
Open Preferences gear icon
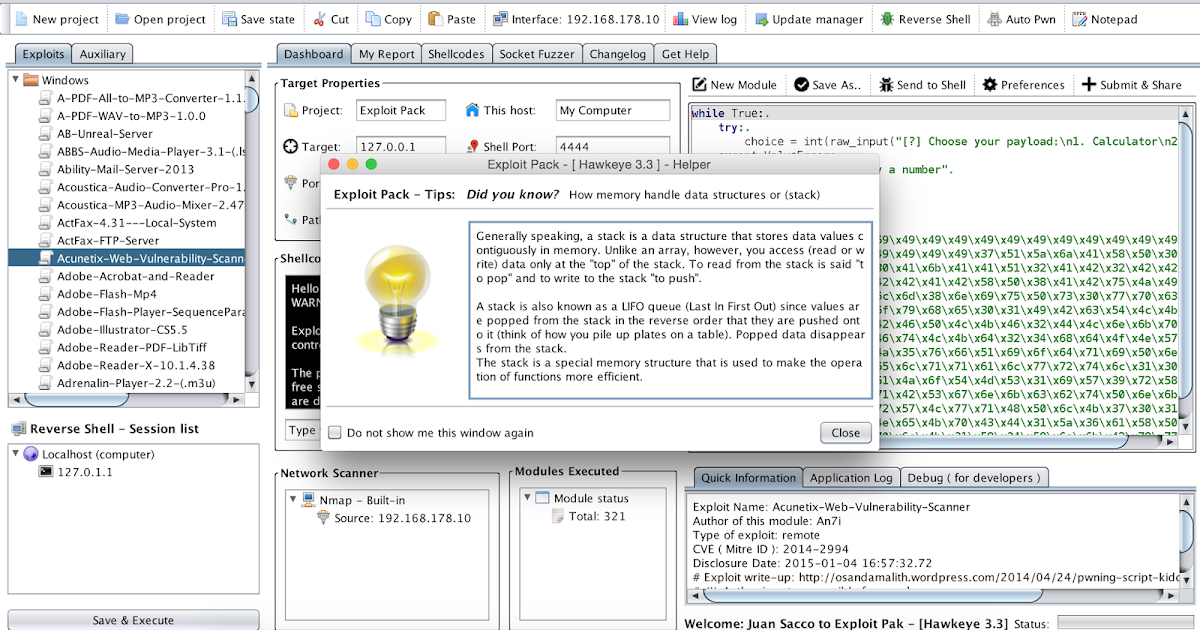tap(989, 85)
